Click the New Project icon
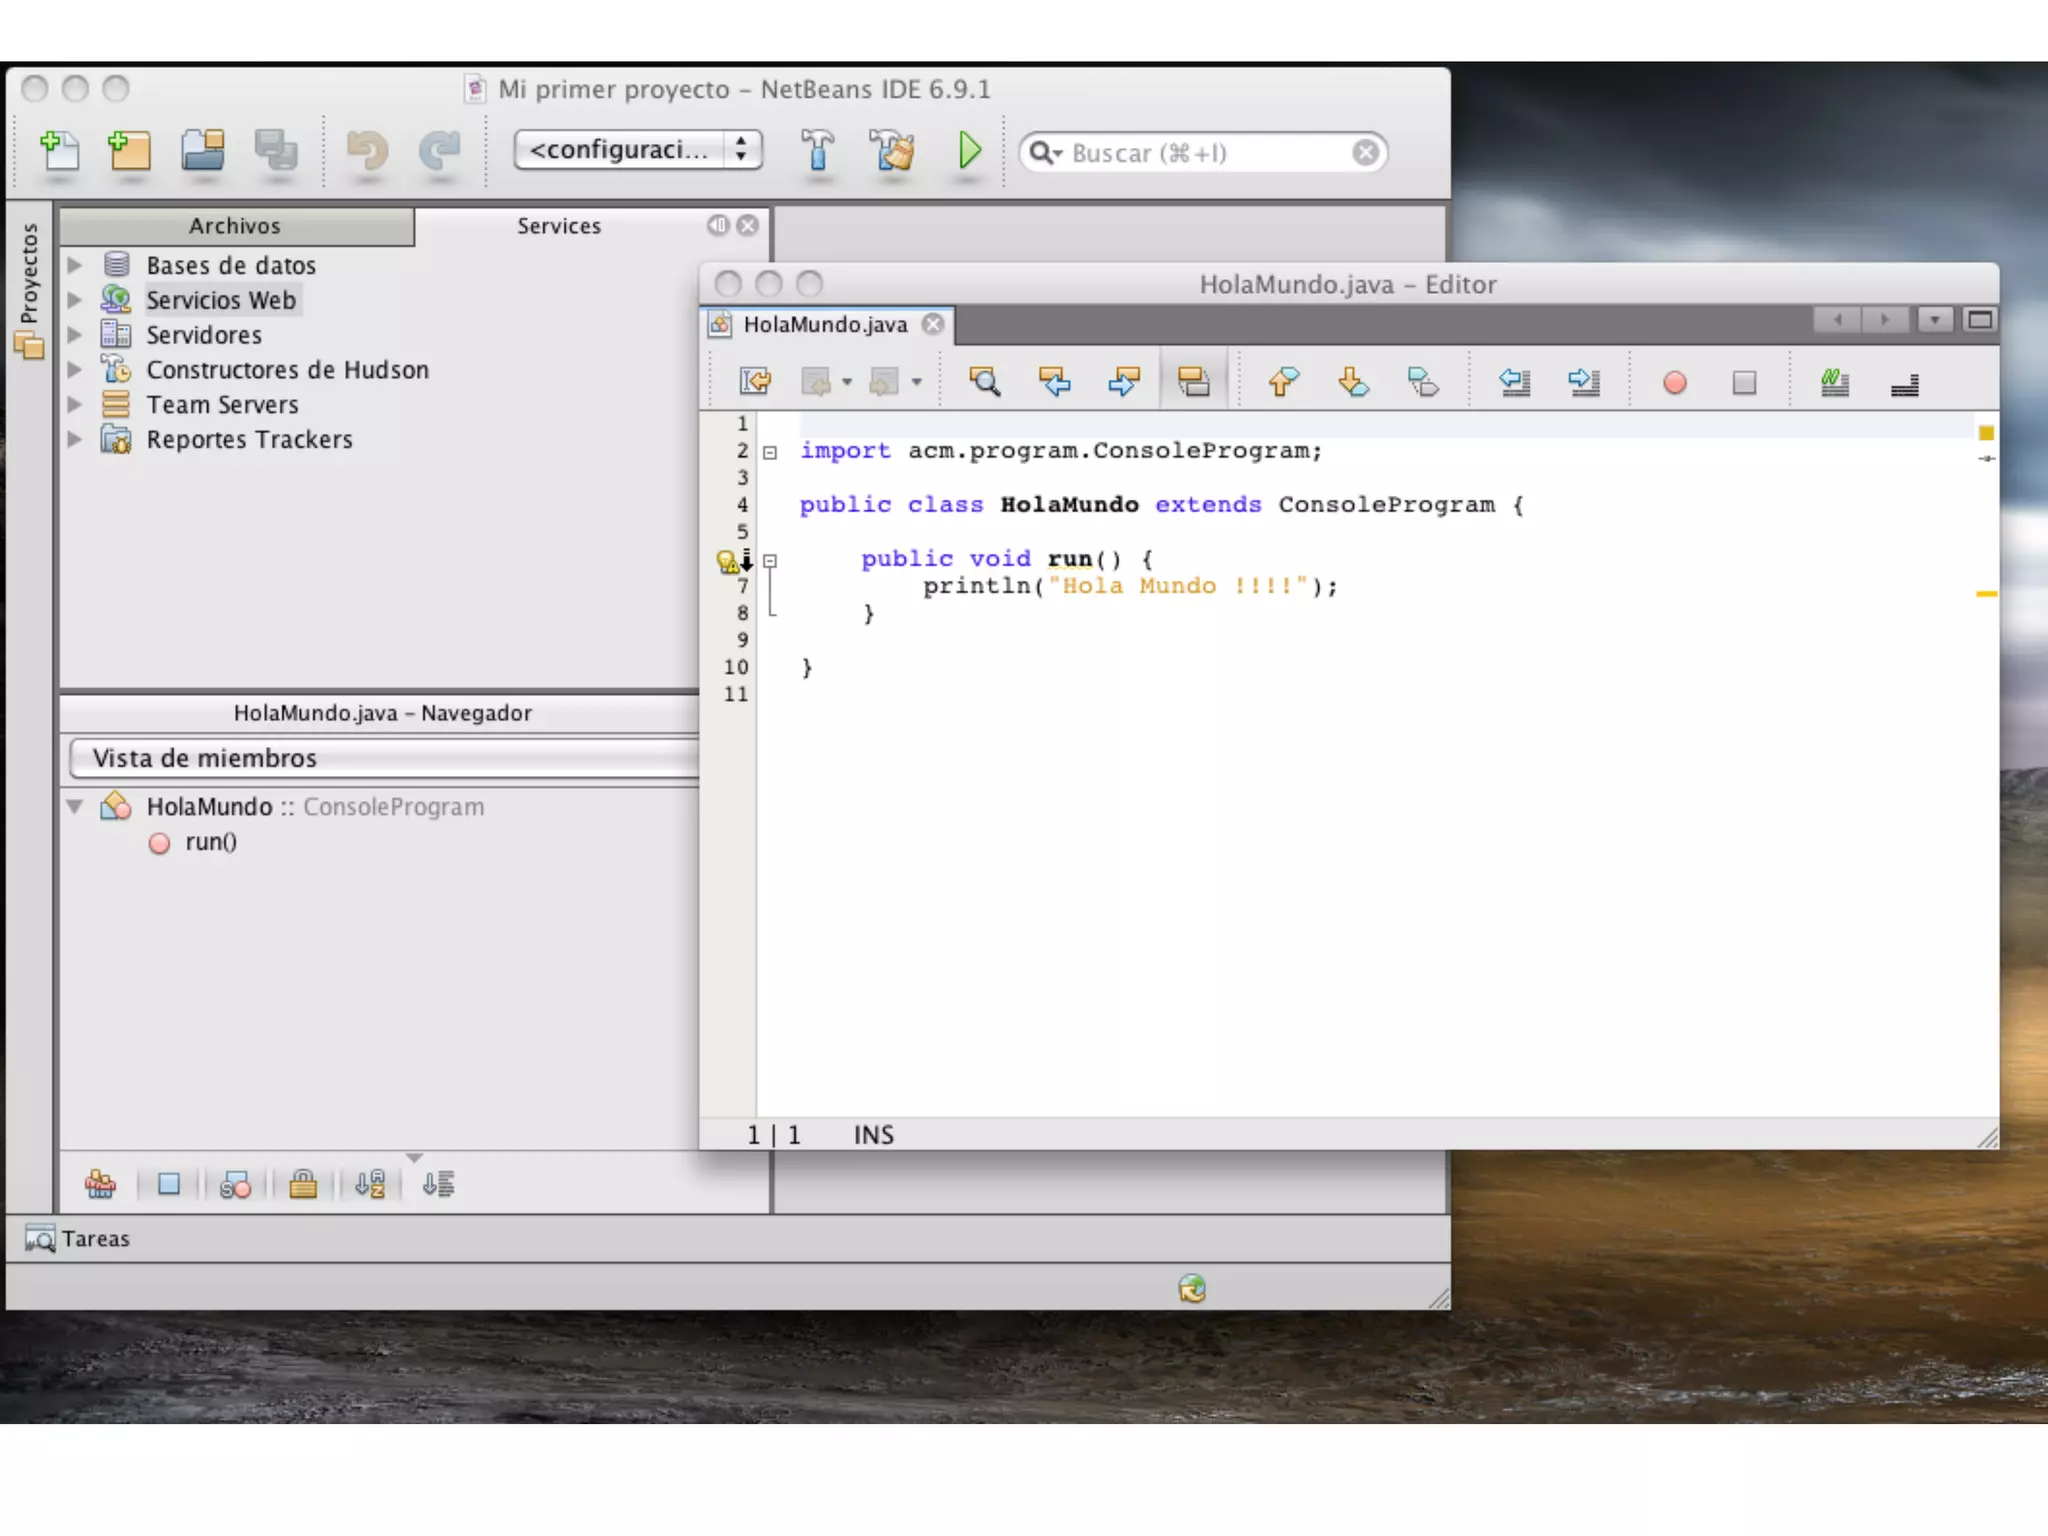2048x1536 pixels. pos(130,151)
